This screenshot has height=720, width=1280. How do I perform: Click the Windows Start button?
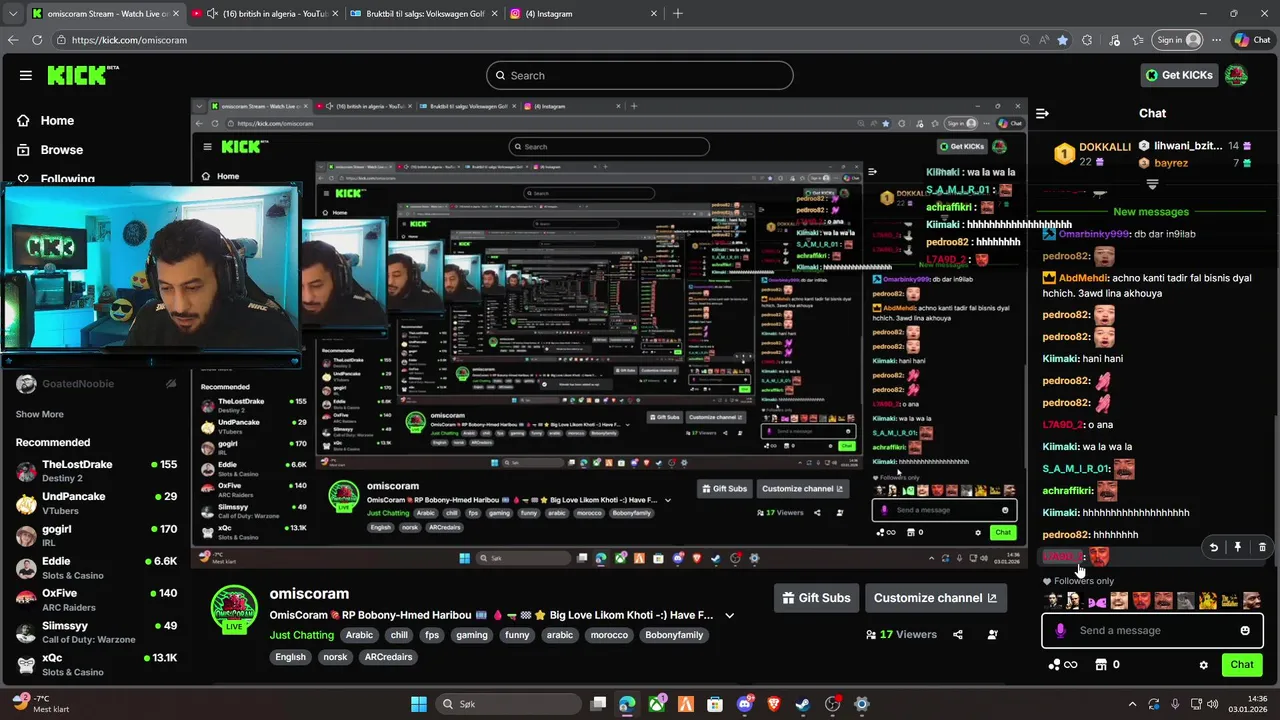click(x=419, y=704)
